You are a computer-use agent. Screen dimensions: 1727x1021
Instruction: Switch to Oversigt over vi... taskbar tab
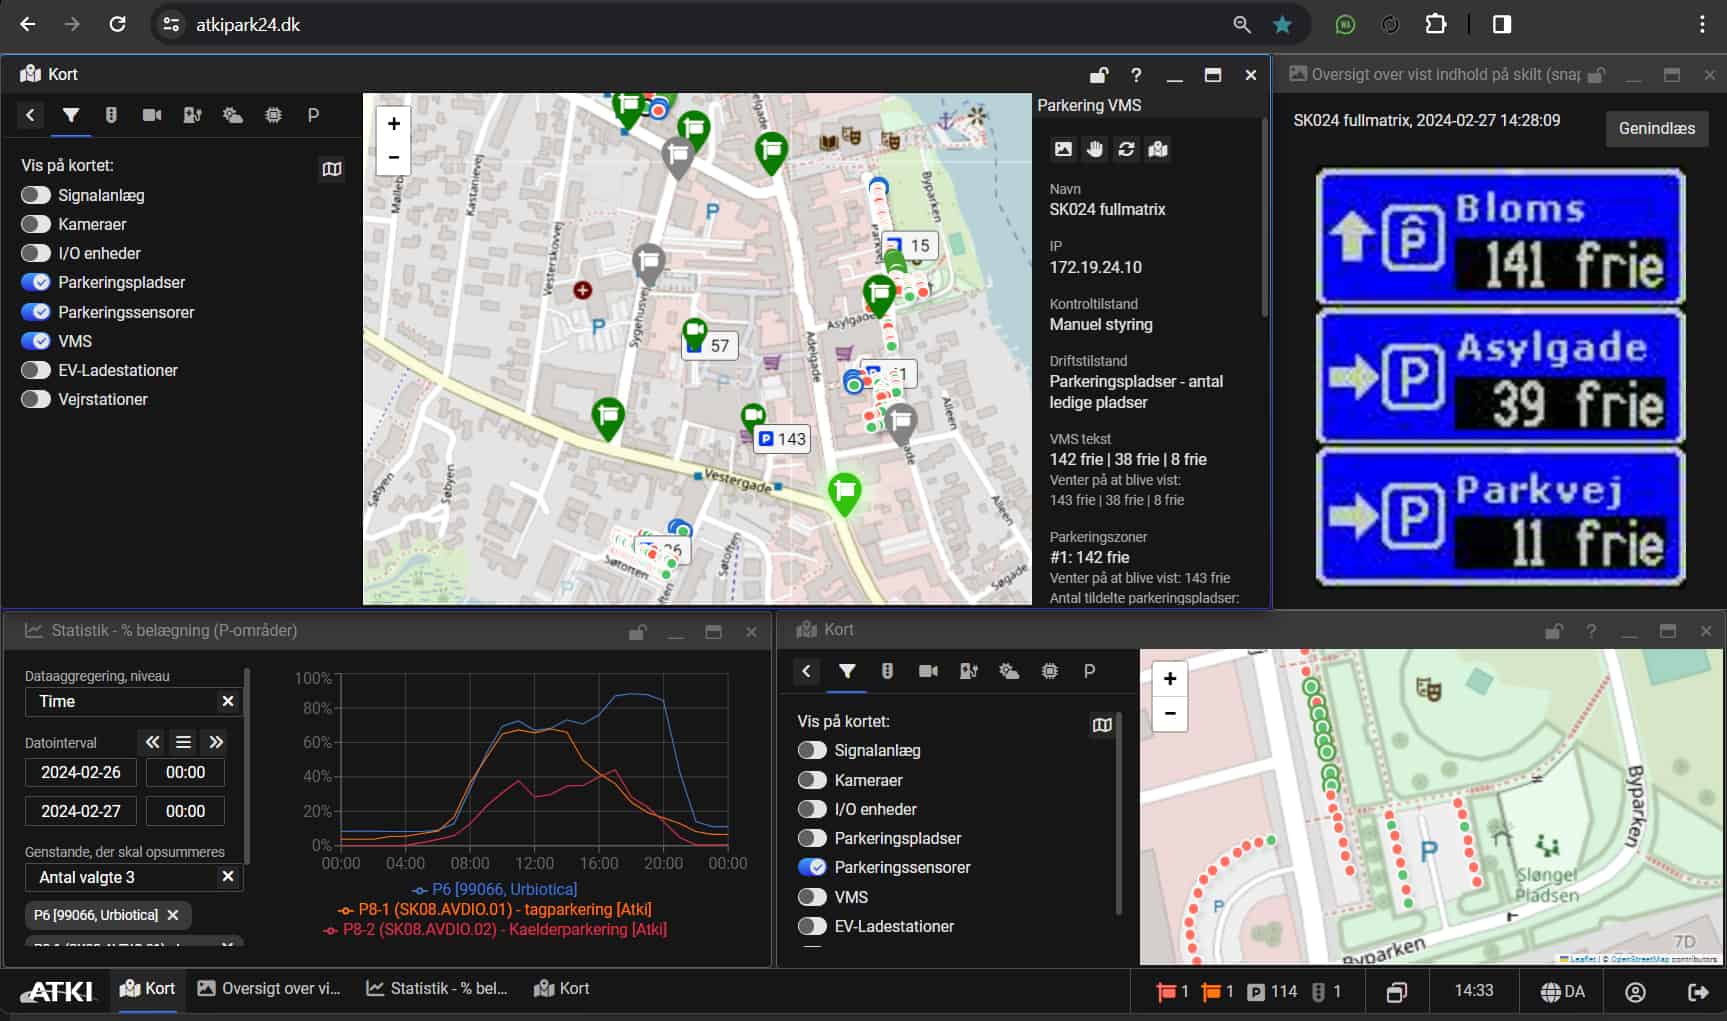tap(269, 989)
